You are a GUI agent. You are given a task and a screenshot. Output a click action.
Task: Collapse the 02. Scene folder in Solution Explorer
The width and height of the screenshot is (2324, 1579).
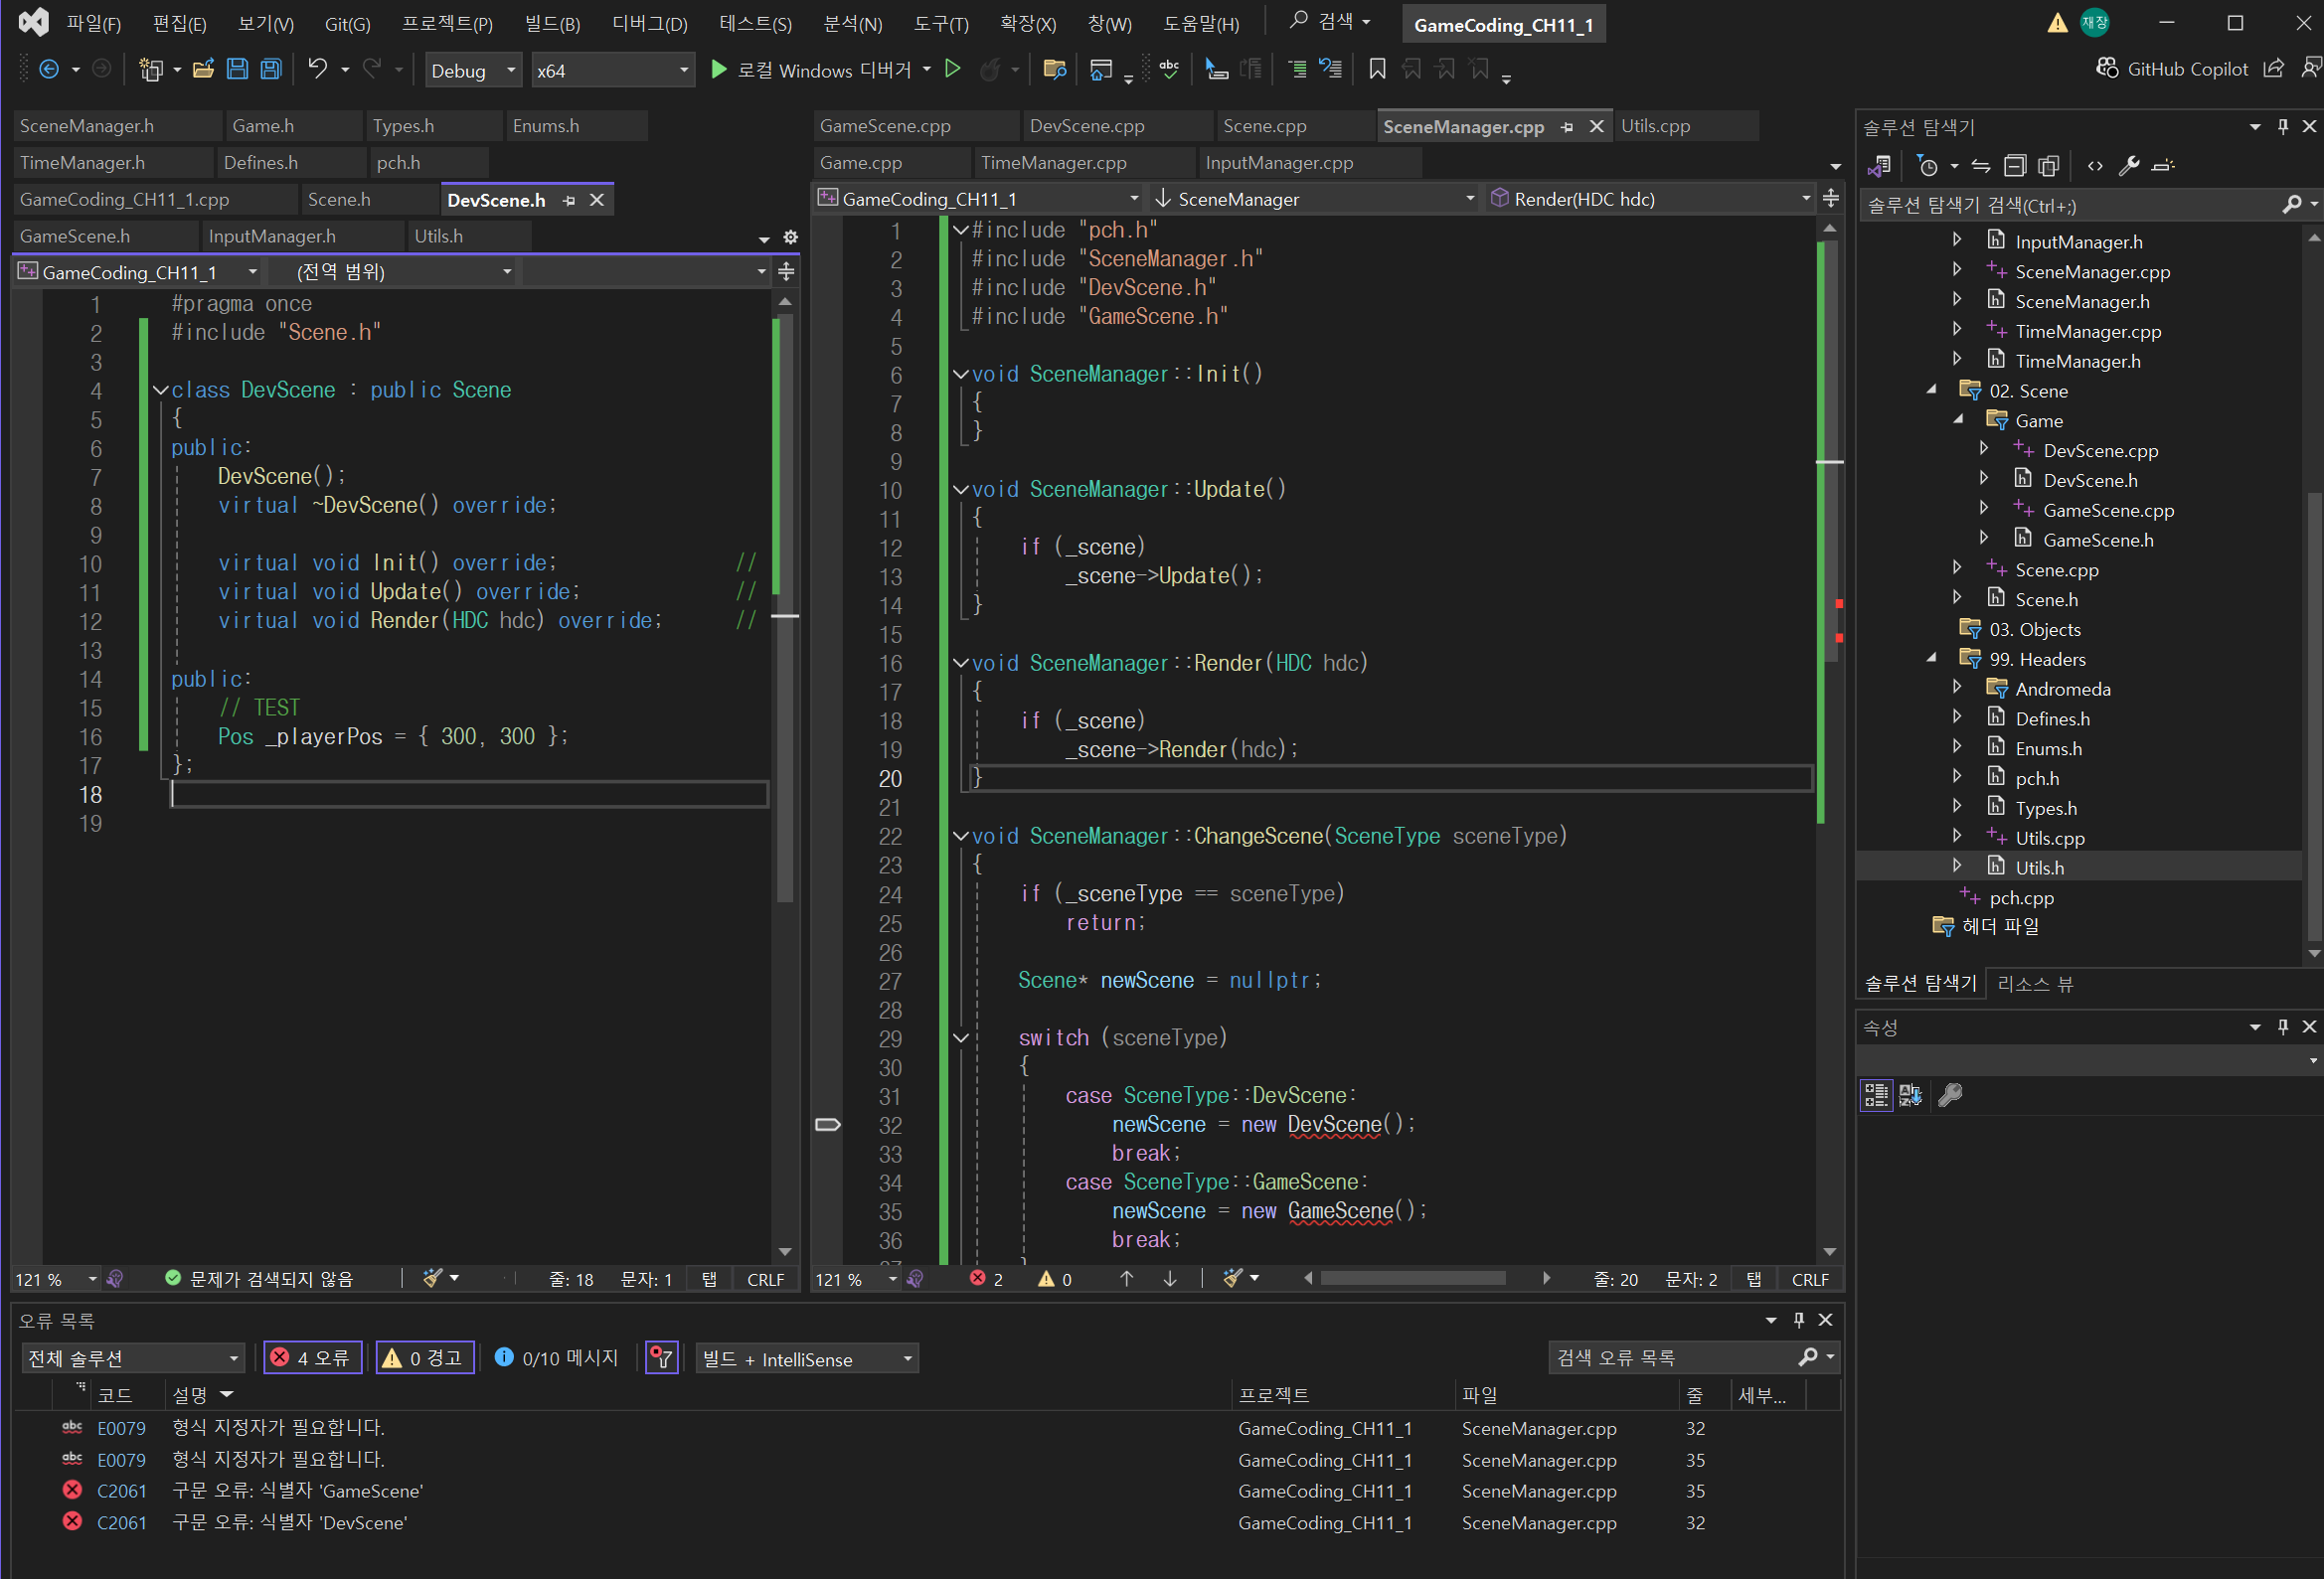coord(1932,390)
